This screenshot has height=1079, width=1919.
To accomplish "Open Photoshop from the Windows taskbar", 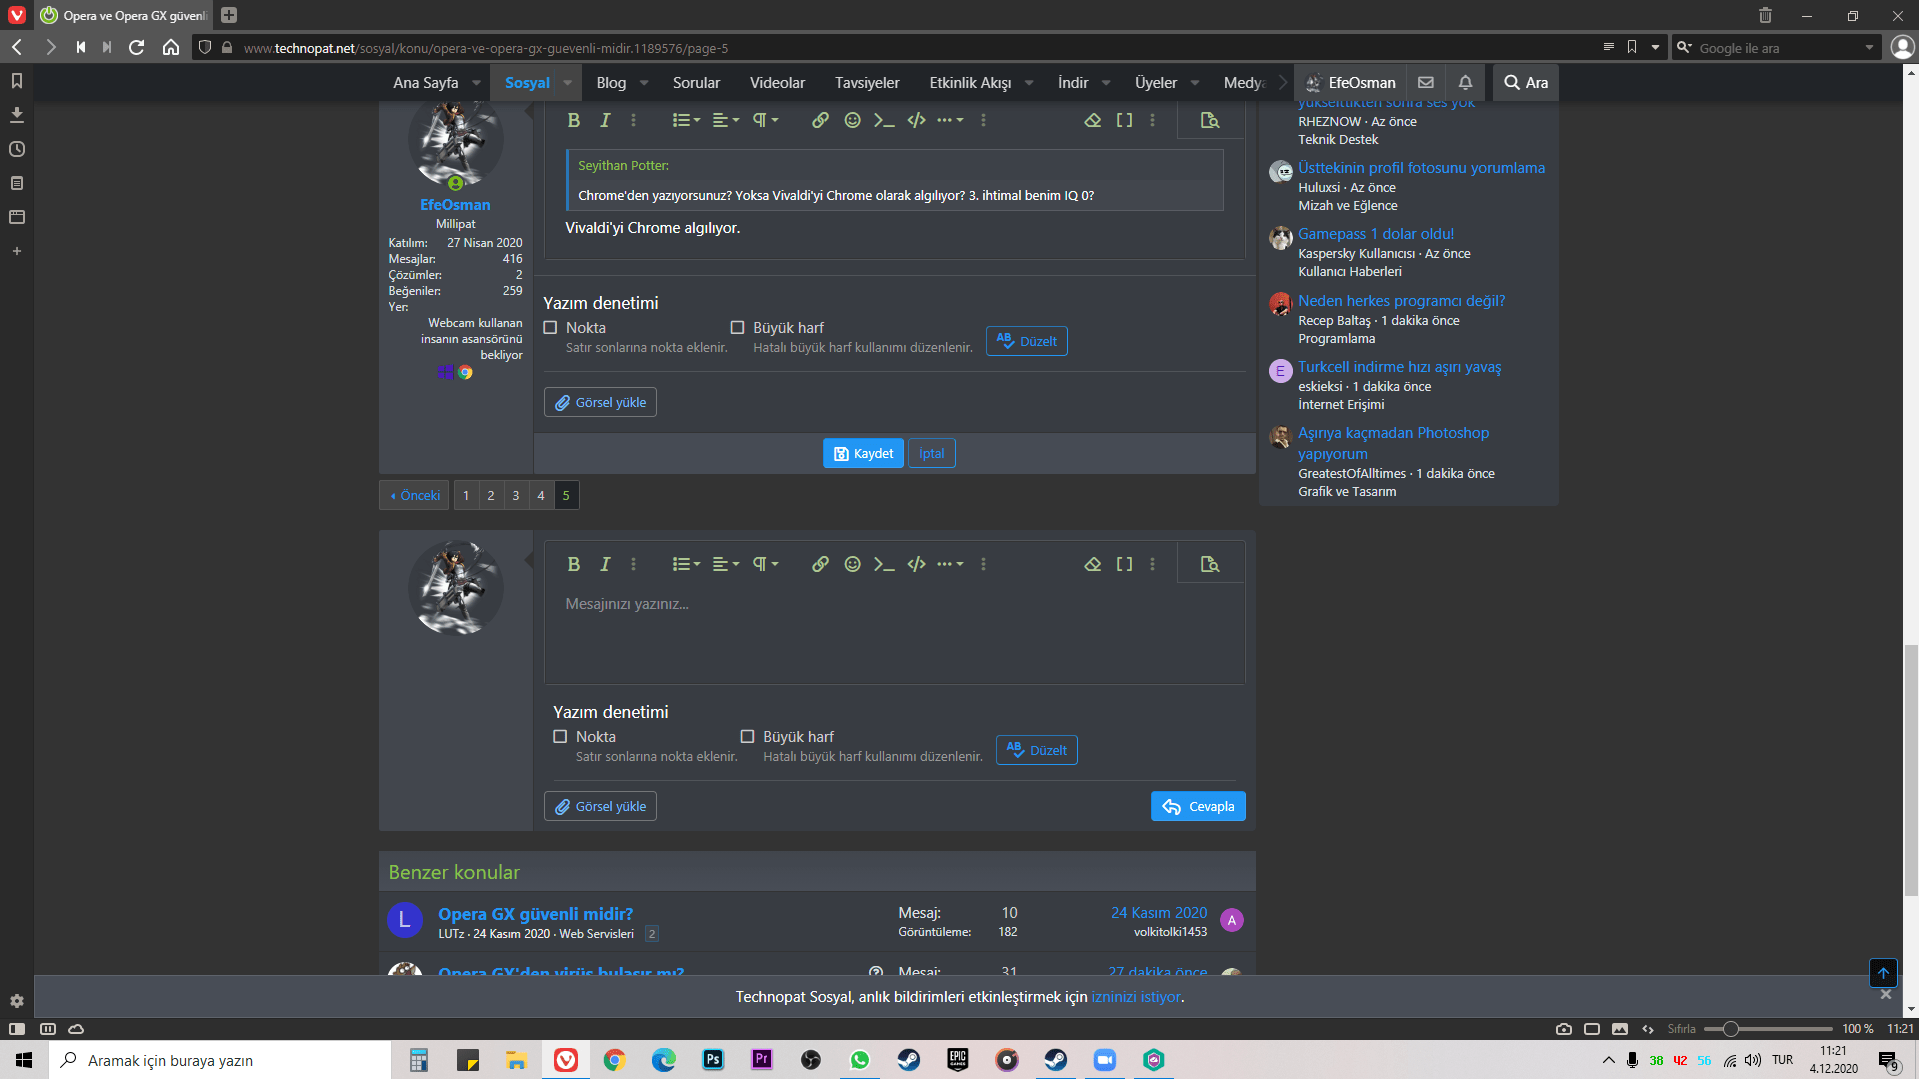I will pyautogui.click(x=713, y=1060).
